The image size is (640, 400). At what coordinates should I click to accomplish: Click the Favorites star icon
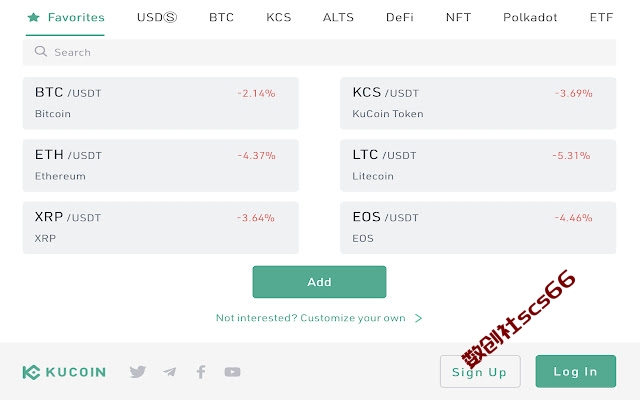pos(33,17)
